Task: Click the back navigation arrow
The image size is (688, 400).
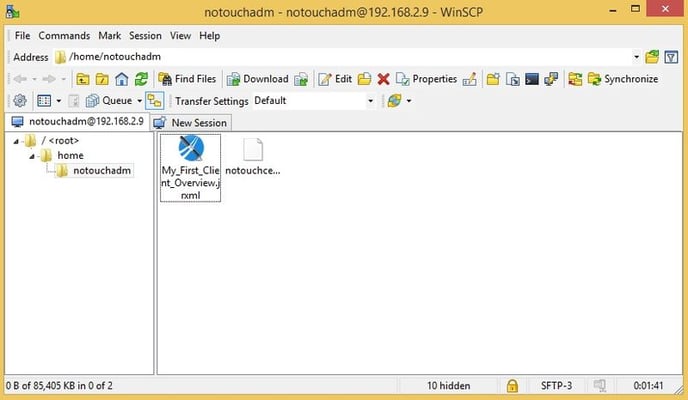Action: point(20,79)
